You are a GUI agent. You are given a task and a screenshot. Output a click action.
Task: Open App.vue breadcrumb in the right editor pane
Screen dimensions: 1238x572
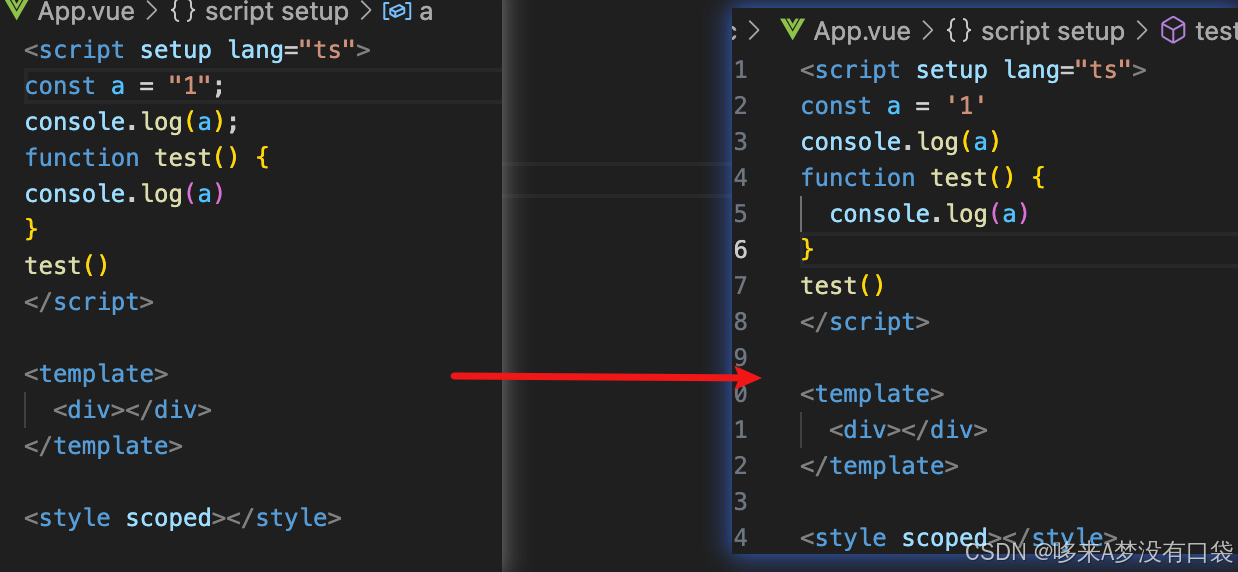pyautogui.click(x=862, y=31)
